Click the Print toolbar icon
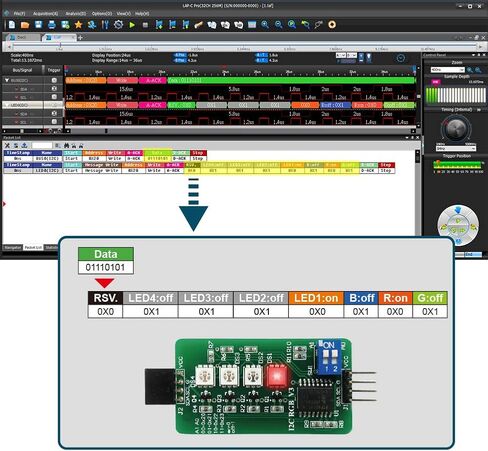Viewport: 488px width, 451px height. pos(52,25)
